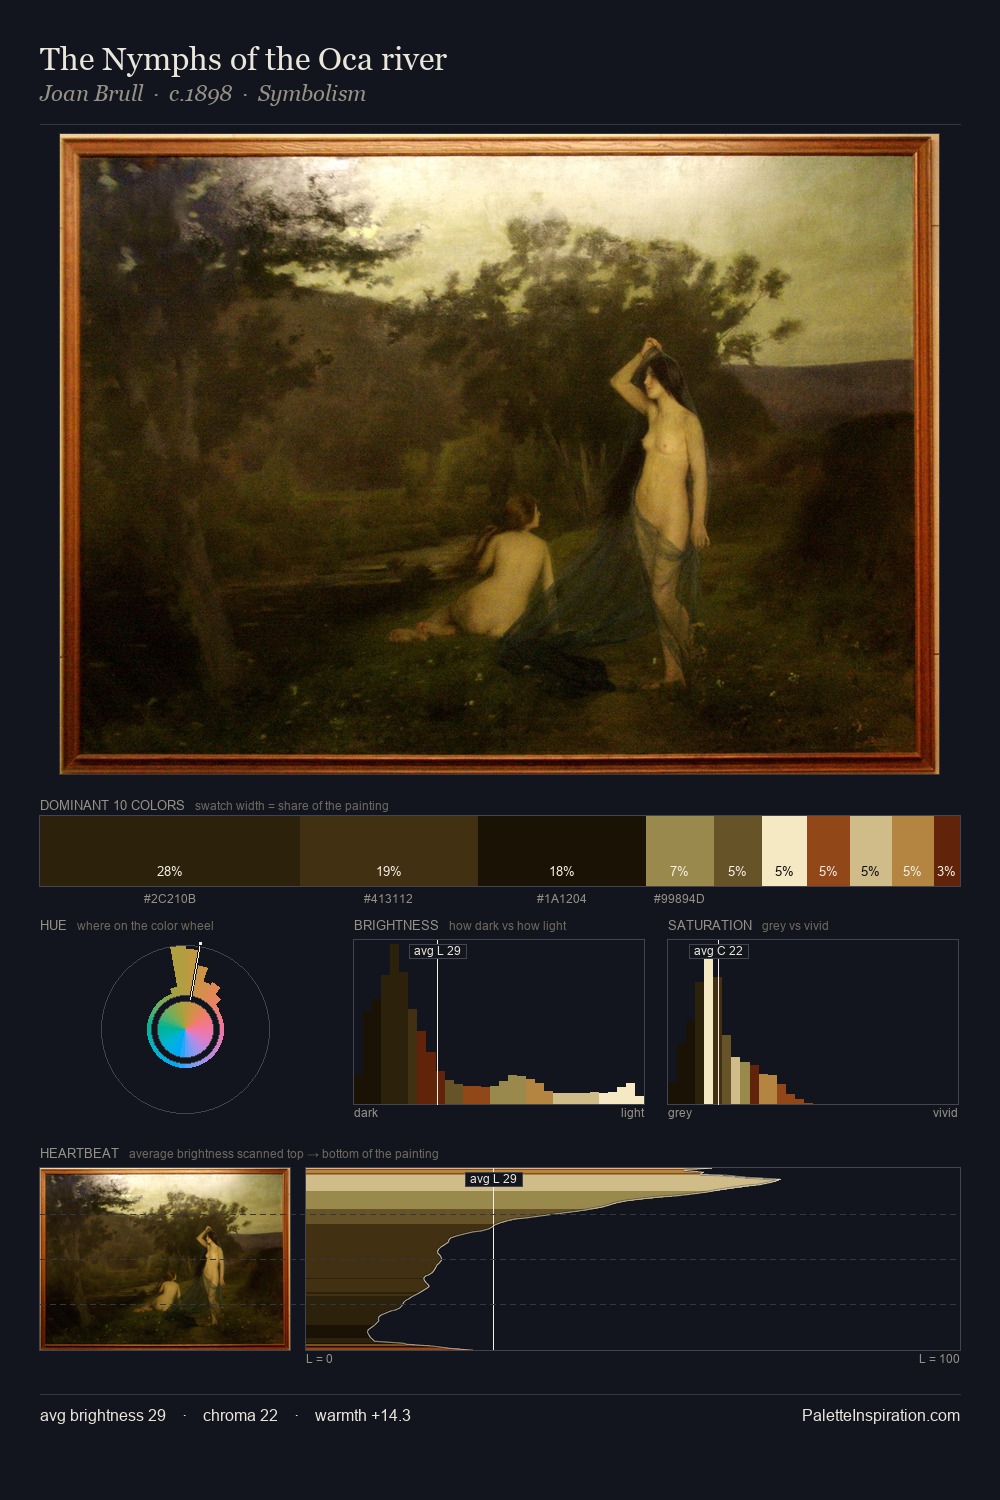This screenshot has height=1500, width=1000.
Task: Click the main framed painting image
Action: [x=499, y=454]
